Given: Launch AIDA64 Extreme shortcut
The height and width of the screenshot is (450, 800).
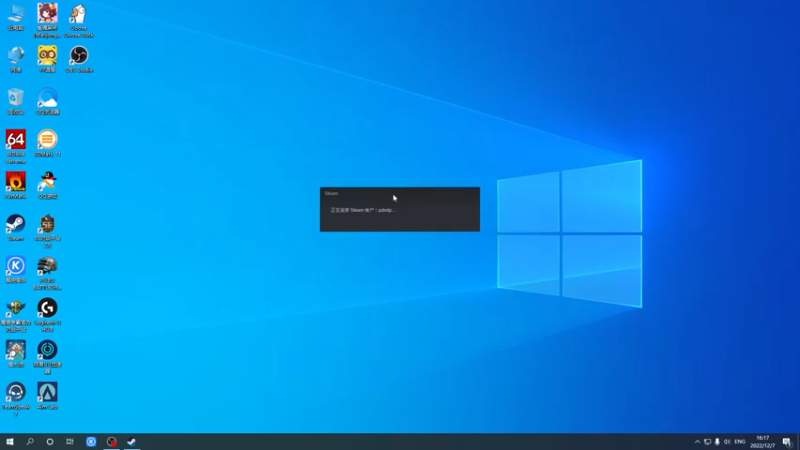Looking at the screenshot, I should (x=16, y=146).
